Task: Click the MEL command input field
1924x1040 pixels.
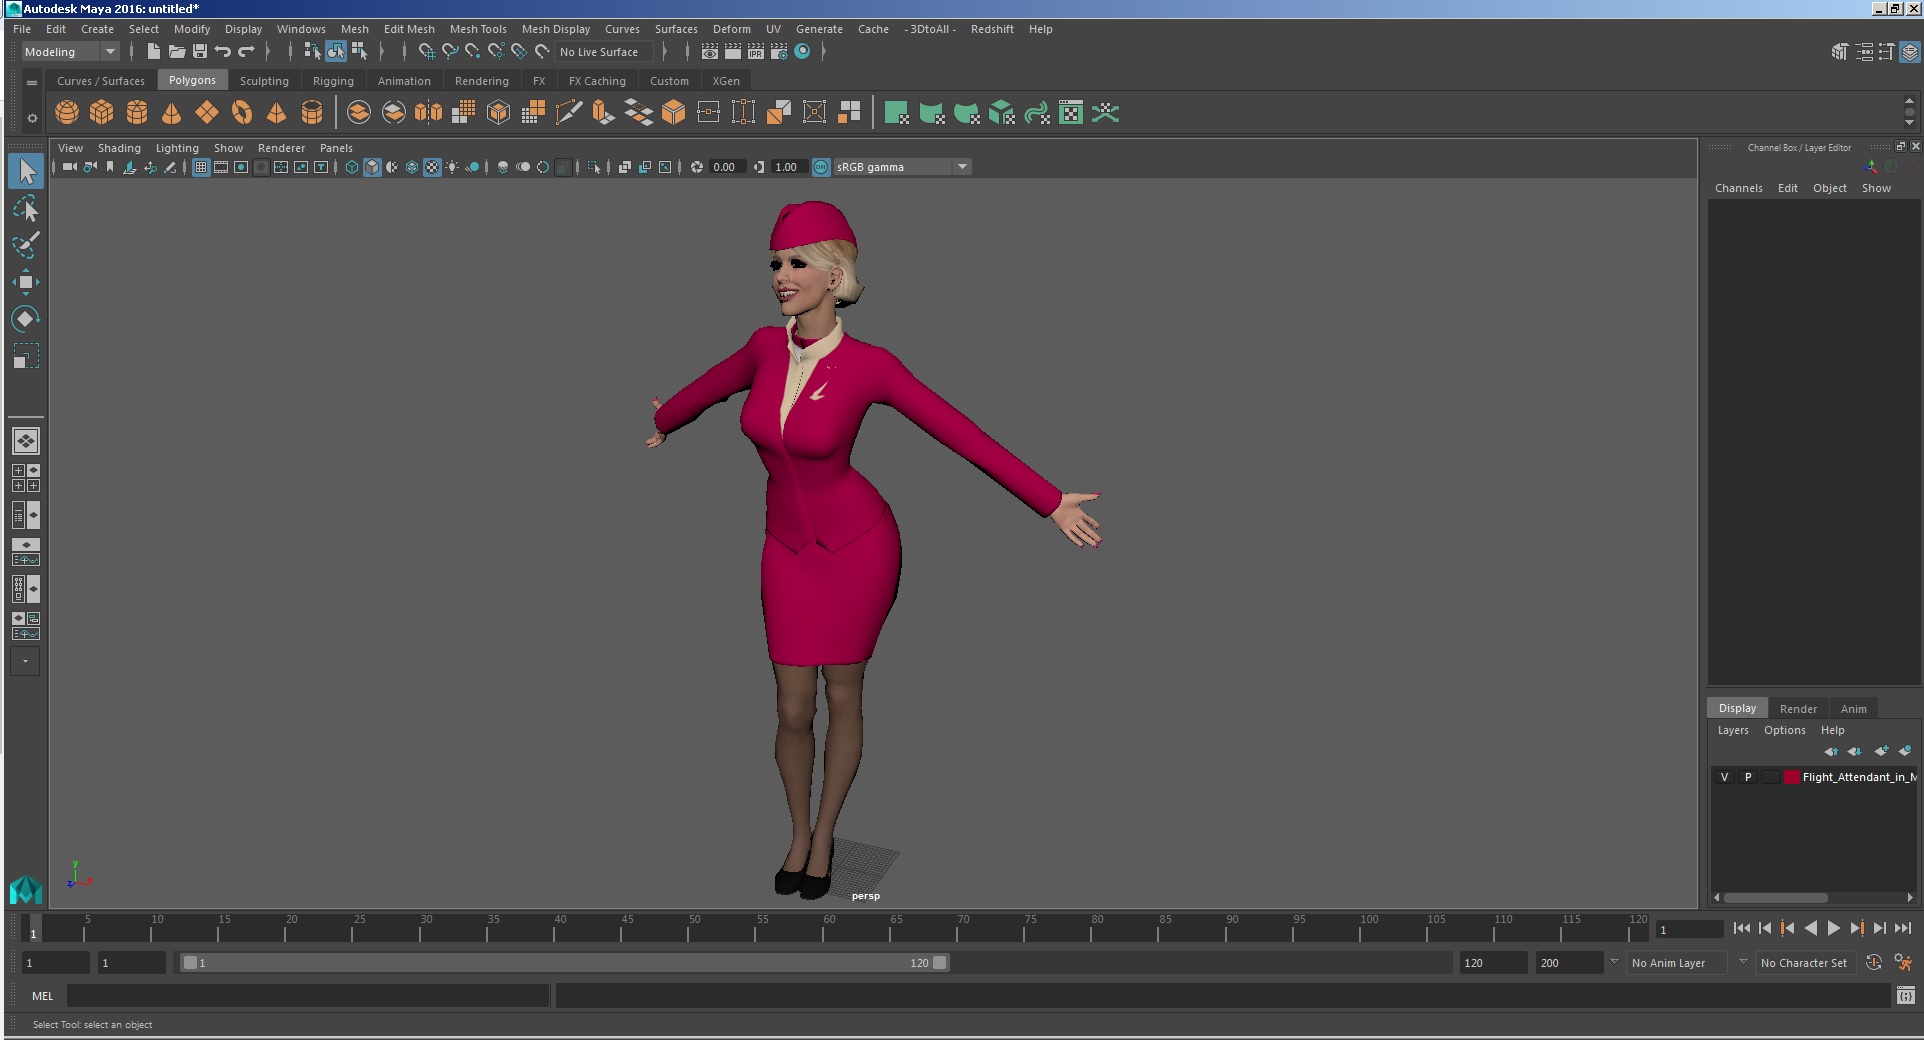Action: 307,996
